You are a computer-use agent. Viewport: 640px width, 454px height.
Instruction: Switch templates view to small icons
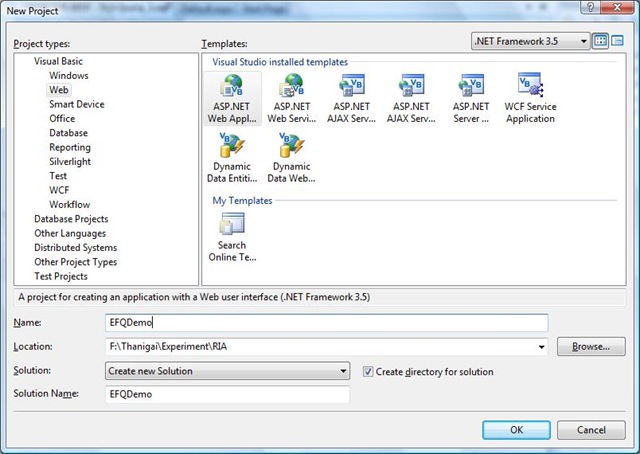[x=617, y=41]
